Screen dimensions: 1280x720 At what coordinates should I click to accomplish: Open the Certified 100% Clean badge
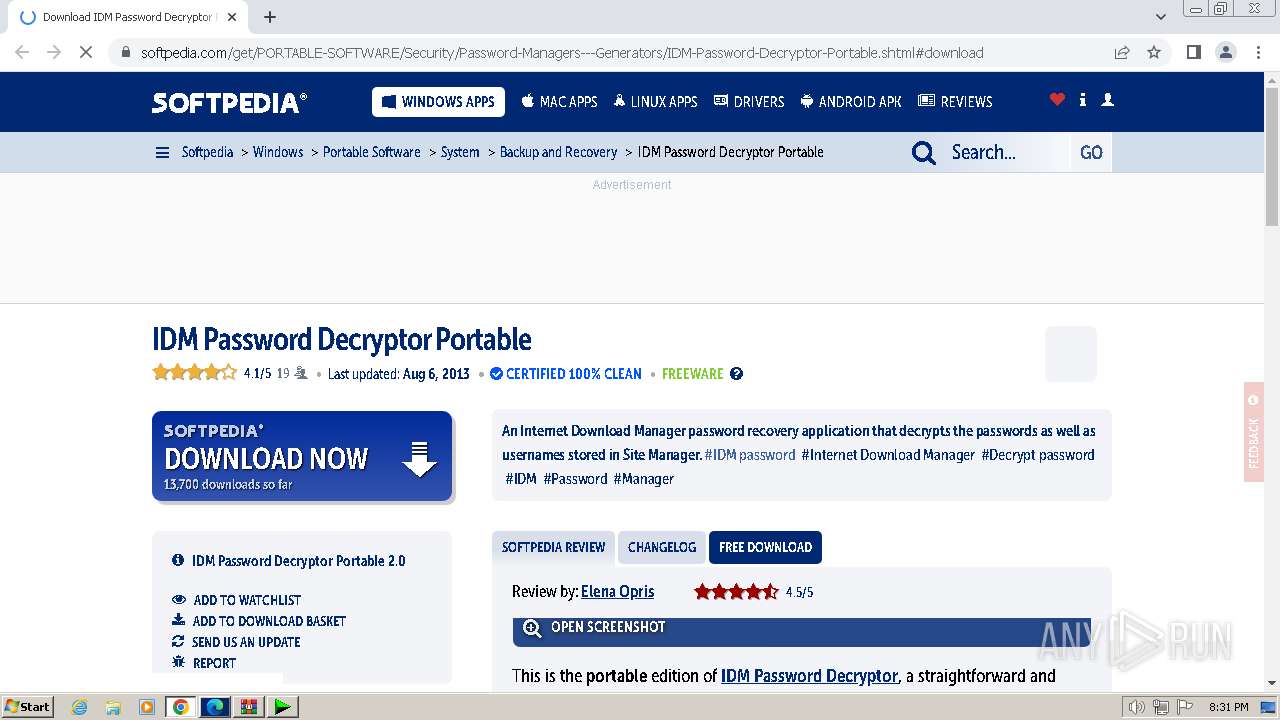point(566,374)
